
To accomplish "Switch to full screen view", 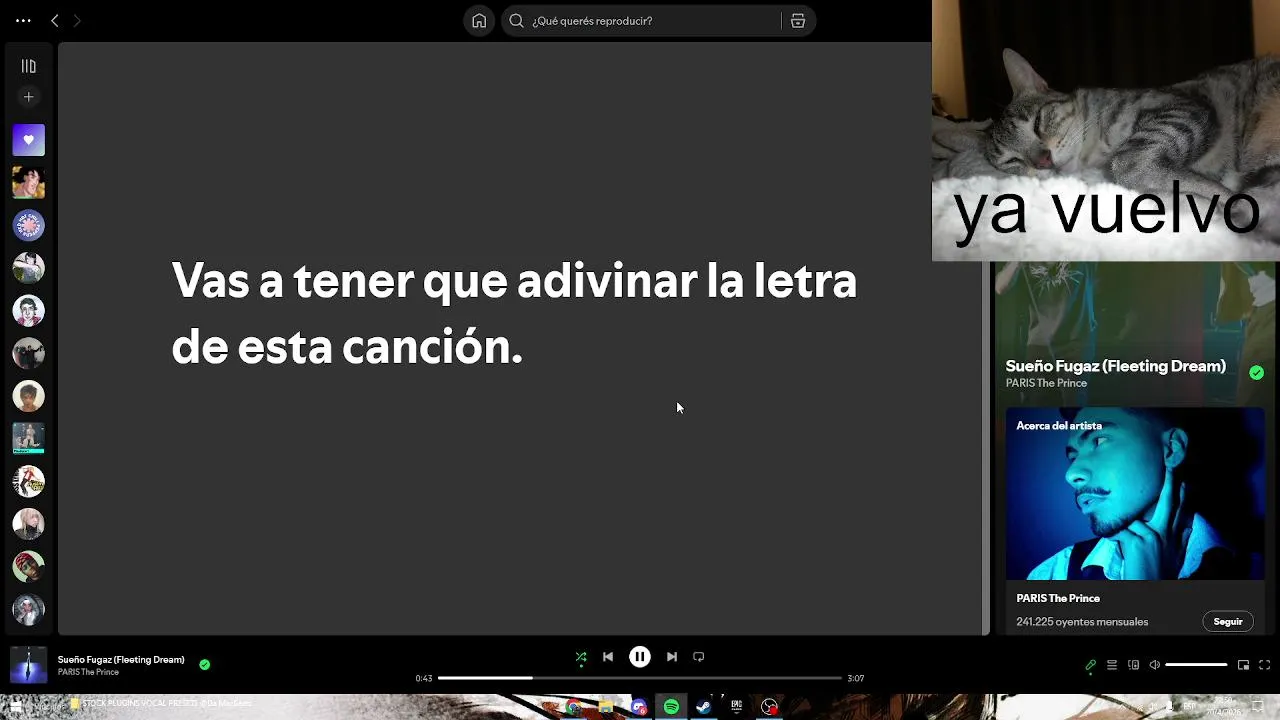I will pos(1264,665).
